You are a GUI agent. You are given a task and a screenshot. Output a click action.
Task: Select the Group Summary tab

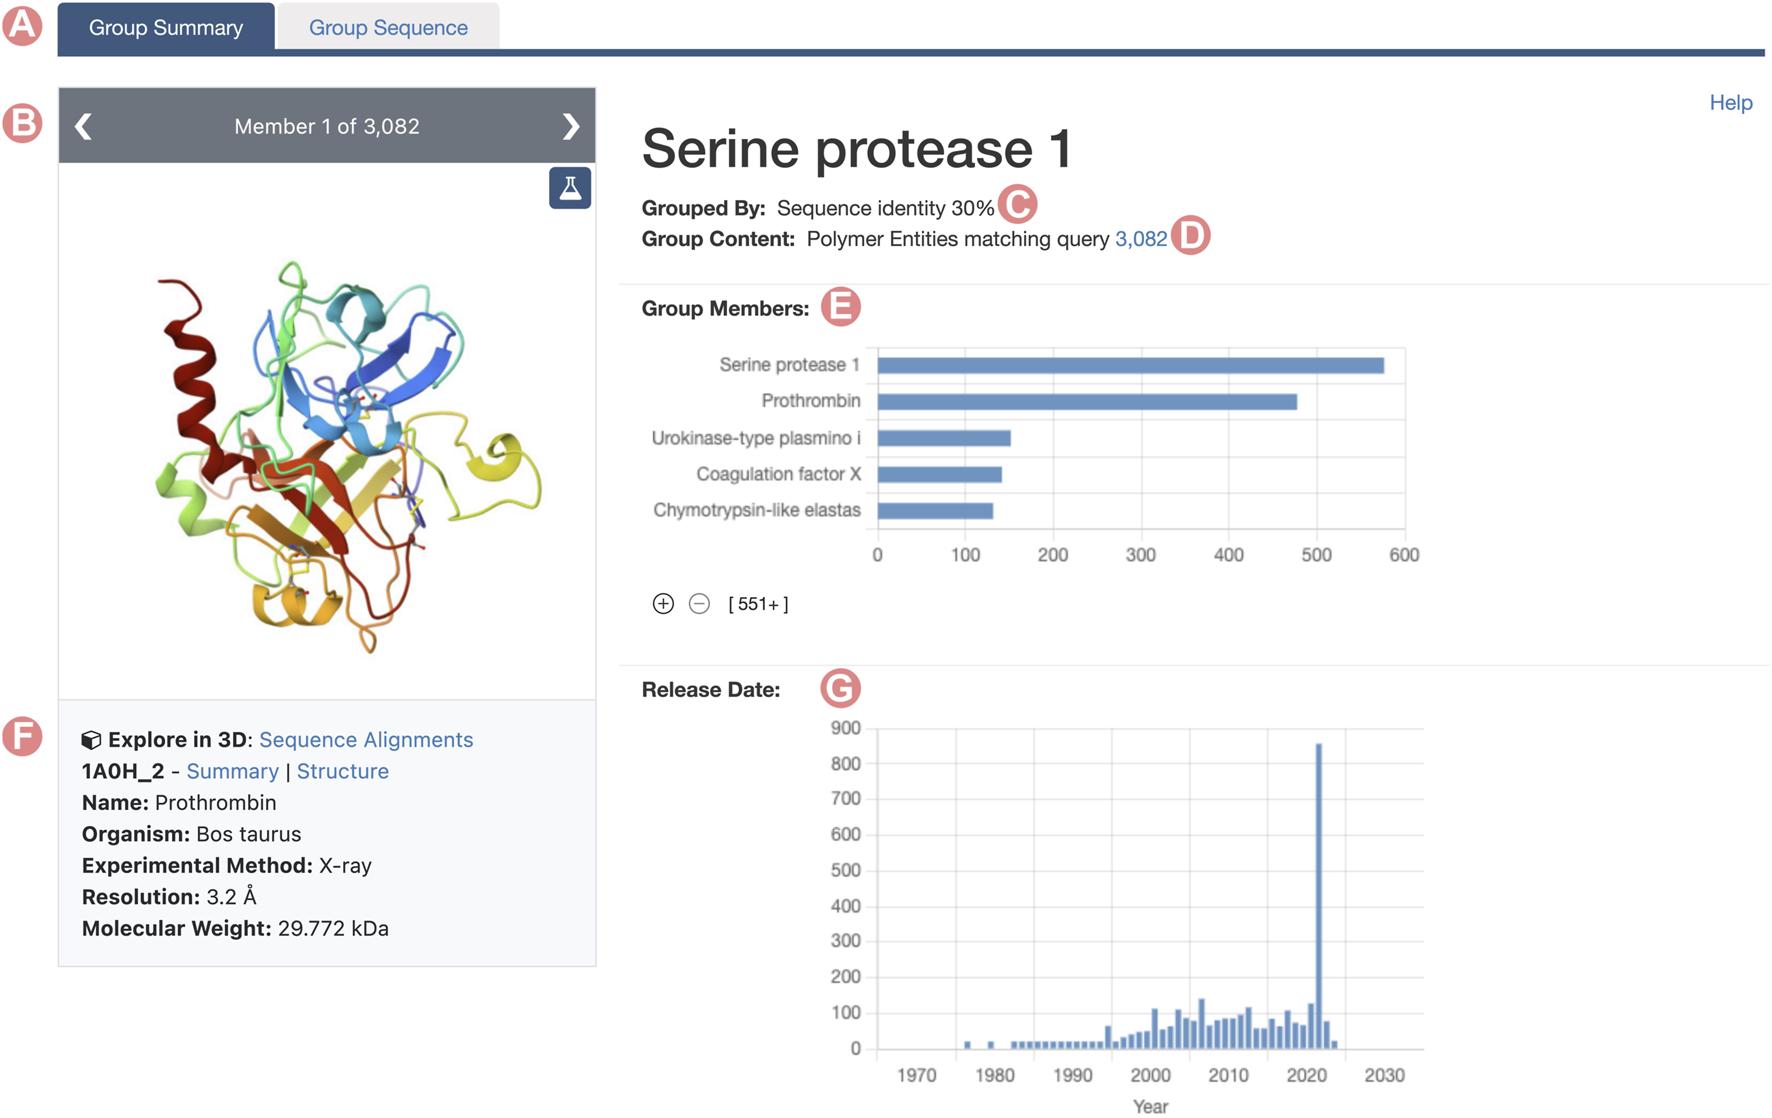(x=166, y=27)
